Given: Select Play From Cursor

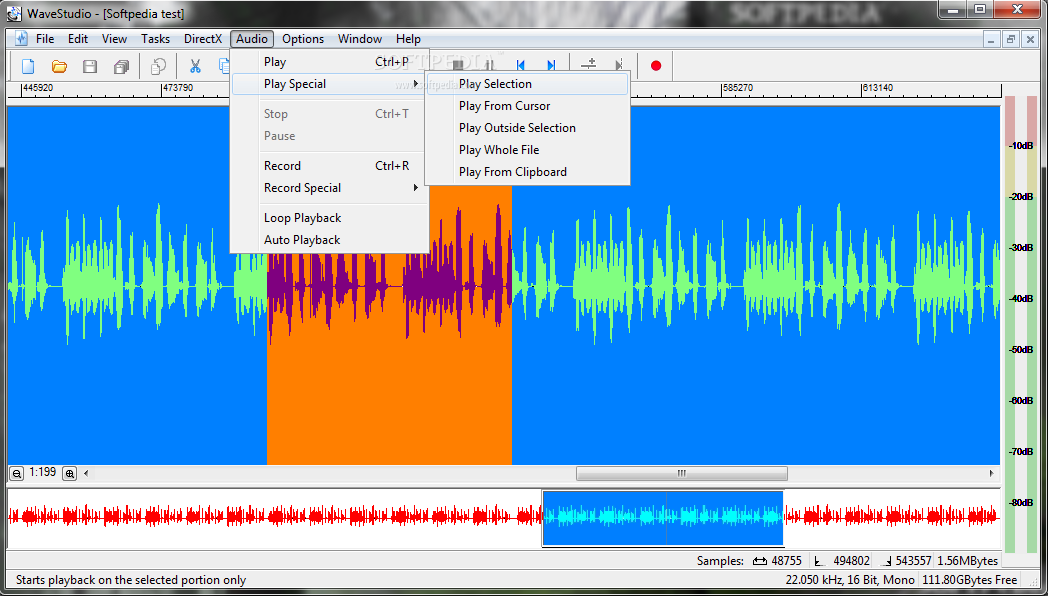Looking at the screenshot, I should click(527, 106).
